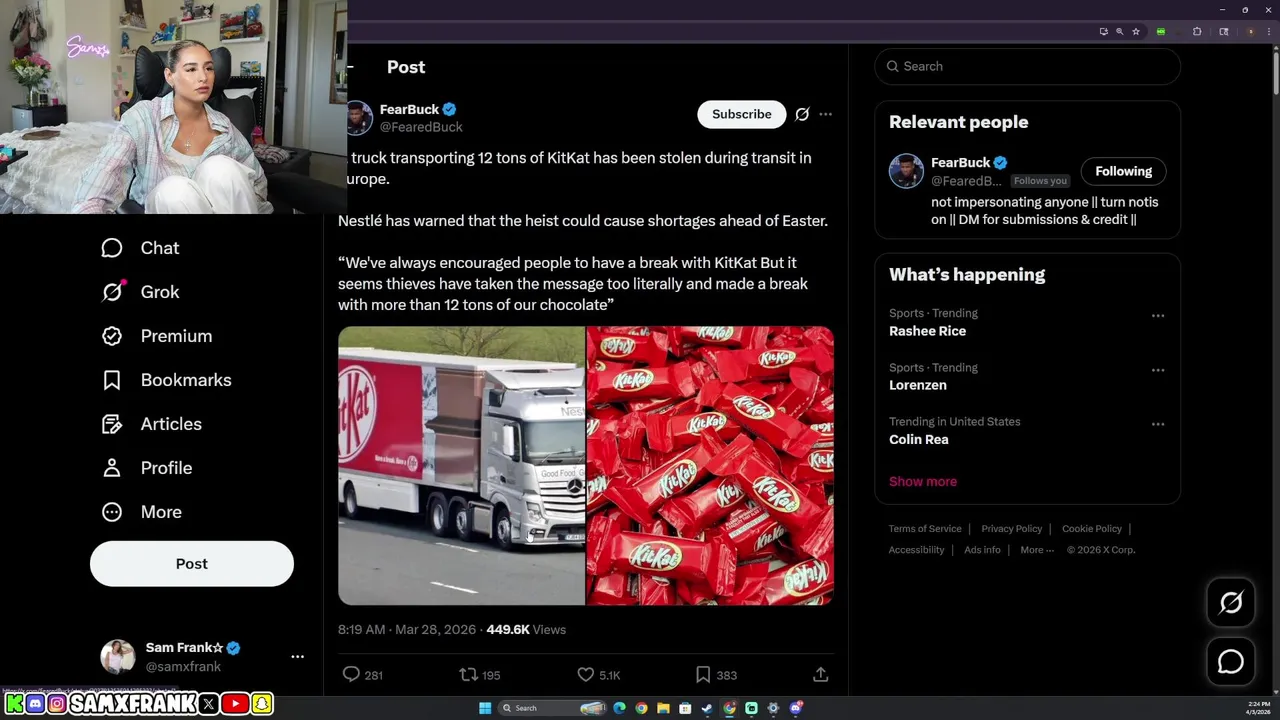Viewport: 1280px width, 720px height.
Task: Click the browser zoom magnifier icon
Action: click(1120, 31)
